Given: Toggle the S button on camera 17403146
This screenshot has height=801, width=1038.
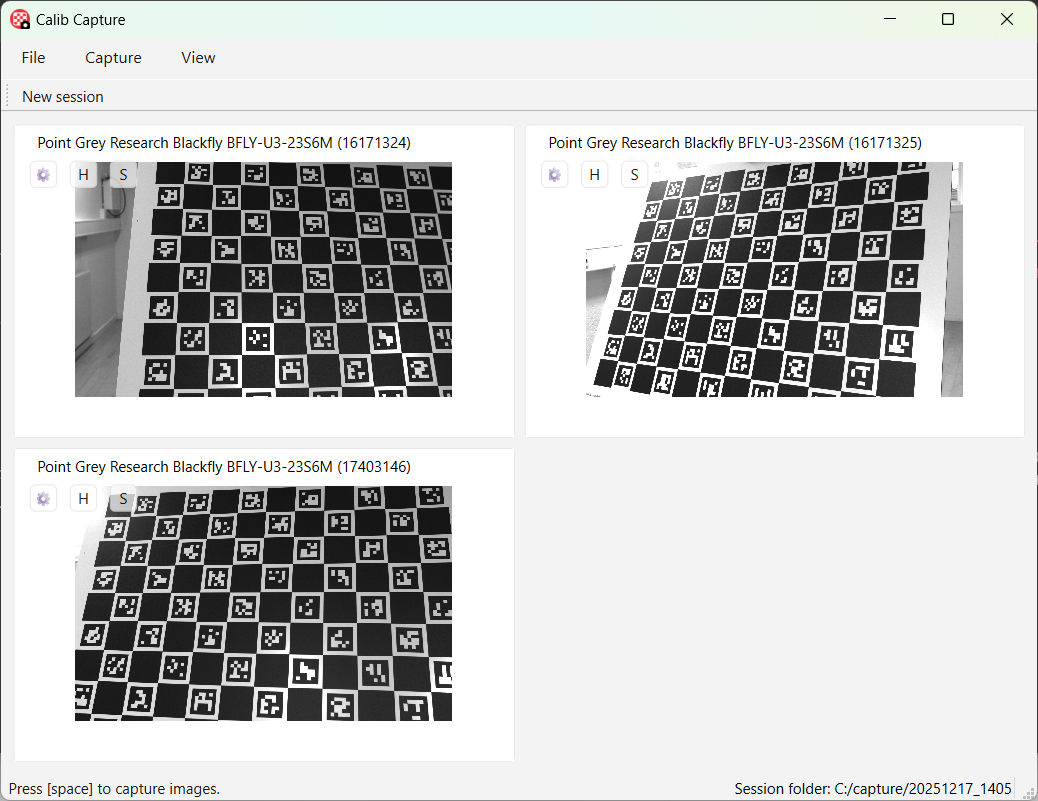Looking at the screenshot, I should [x=123, y=498].
